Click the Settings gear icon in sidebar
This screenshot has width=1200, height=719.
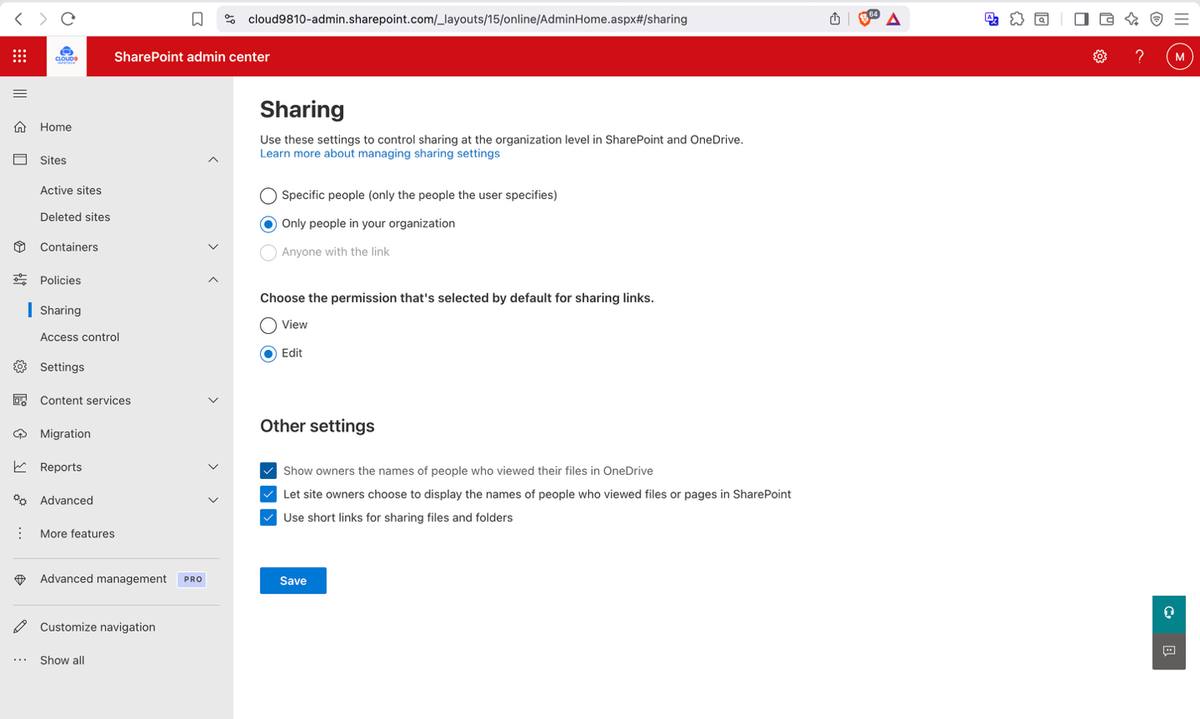click(x=19, y=367)
